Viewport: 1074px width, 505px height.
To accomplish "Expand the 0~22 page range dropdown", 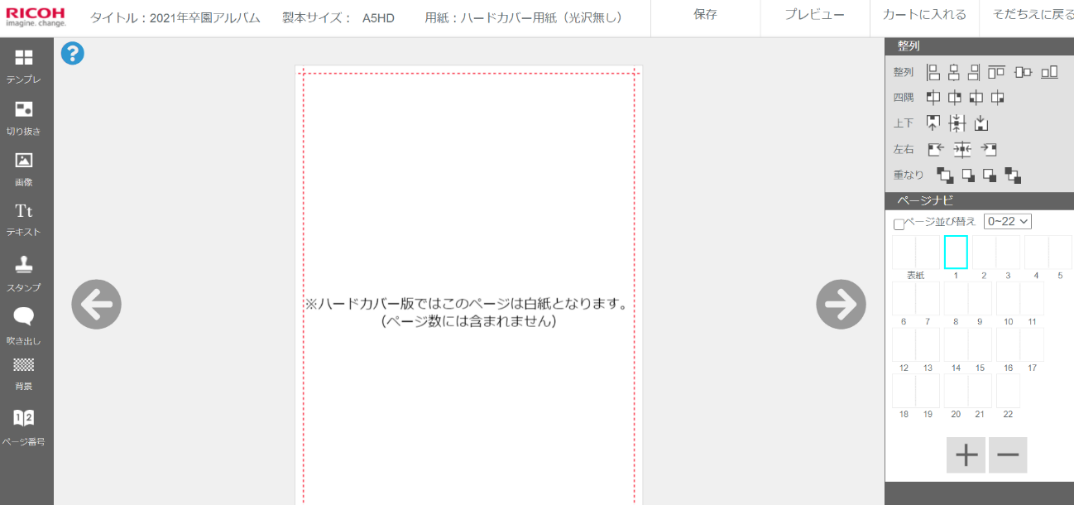I will (1007, 221).
